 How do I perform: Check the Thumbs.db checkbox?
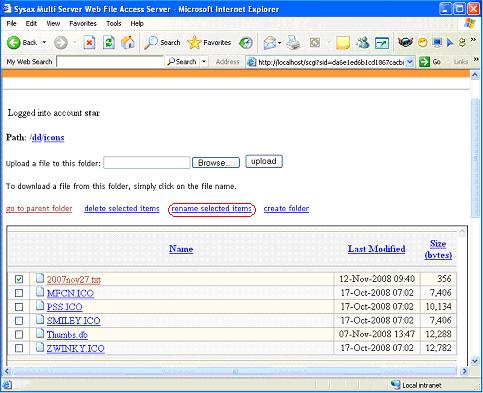tap(19, 334)
